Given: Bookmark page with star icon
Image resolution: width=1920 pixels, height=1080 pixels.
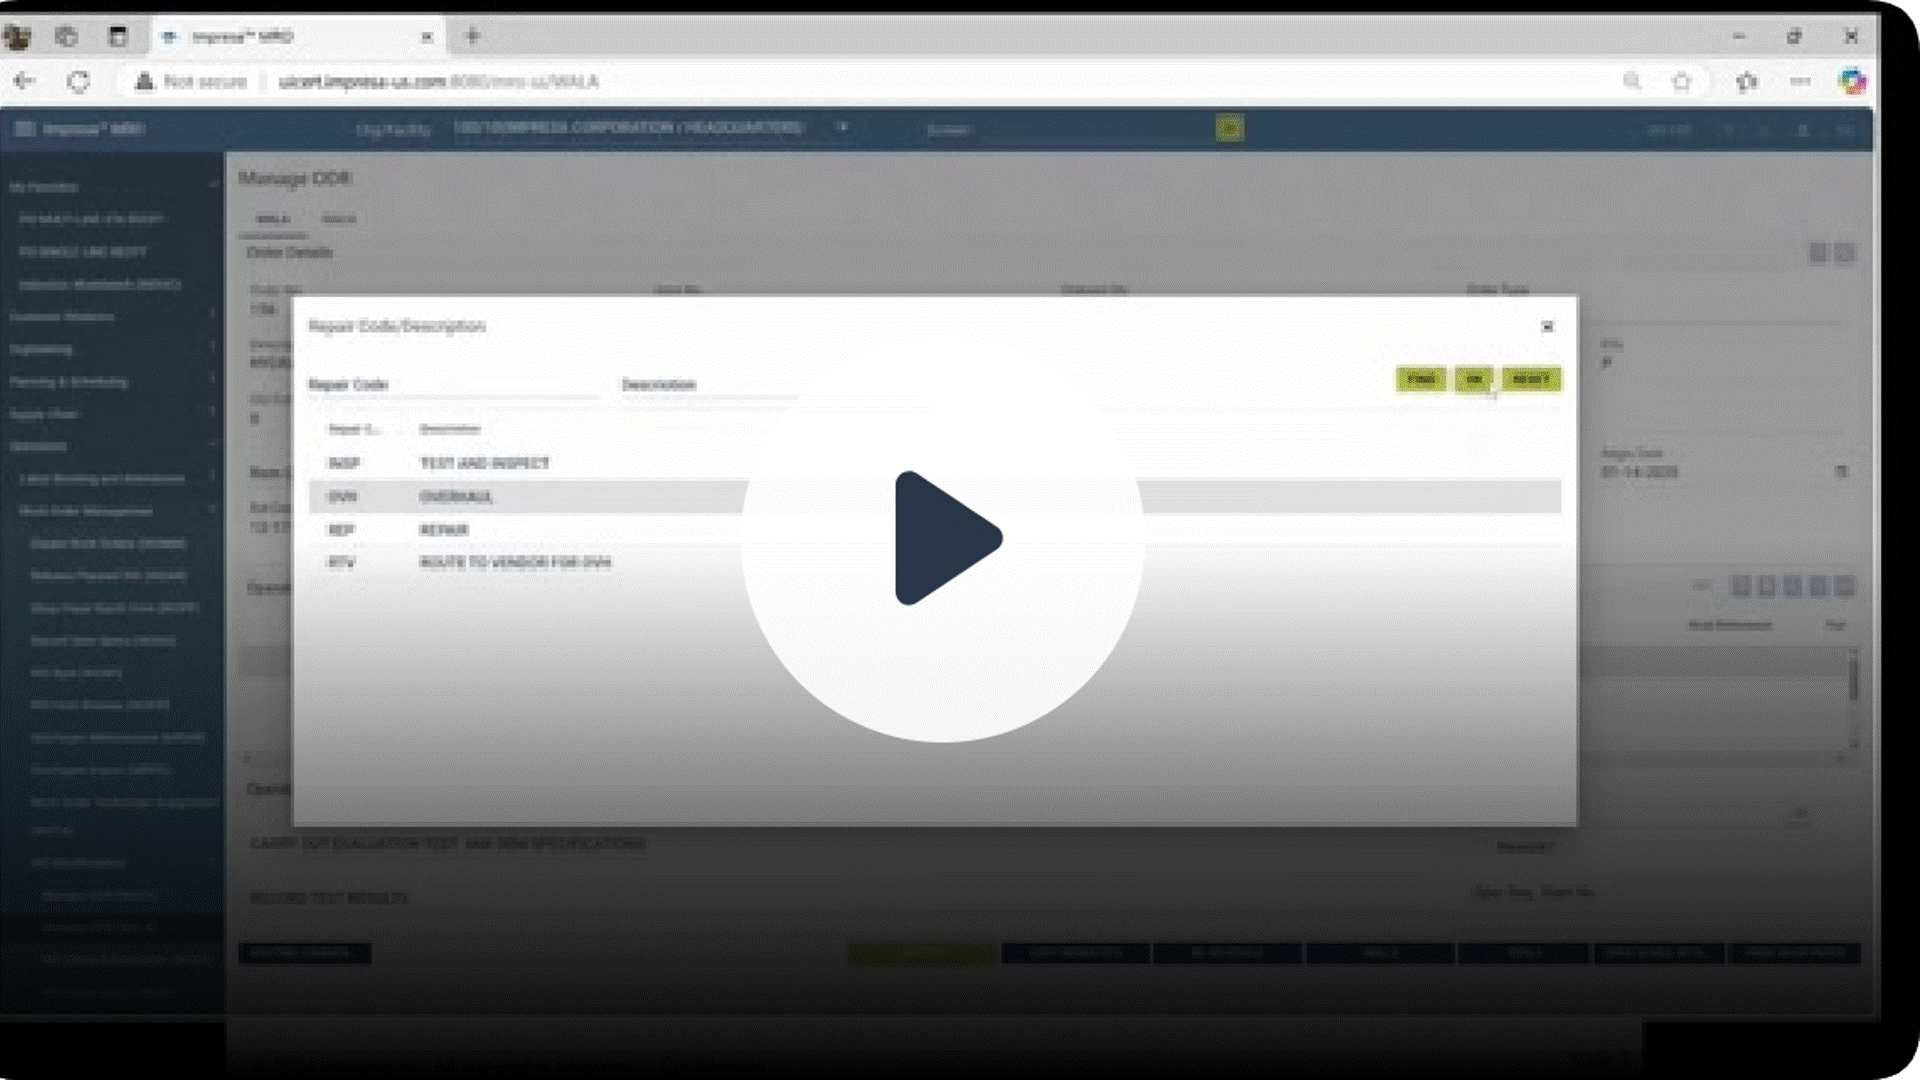Looking at the screenshot, I should point(1682,81).
